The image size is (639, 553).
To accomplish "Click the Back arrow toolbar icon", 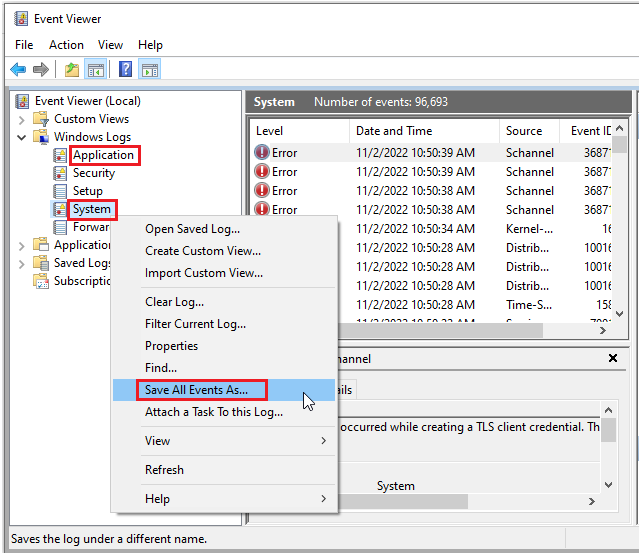I will pyautogui.click(x=18, y=70).
